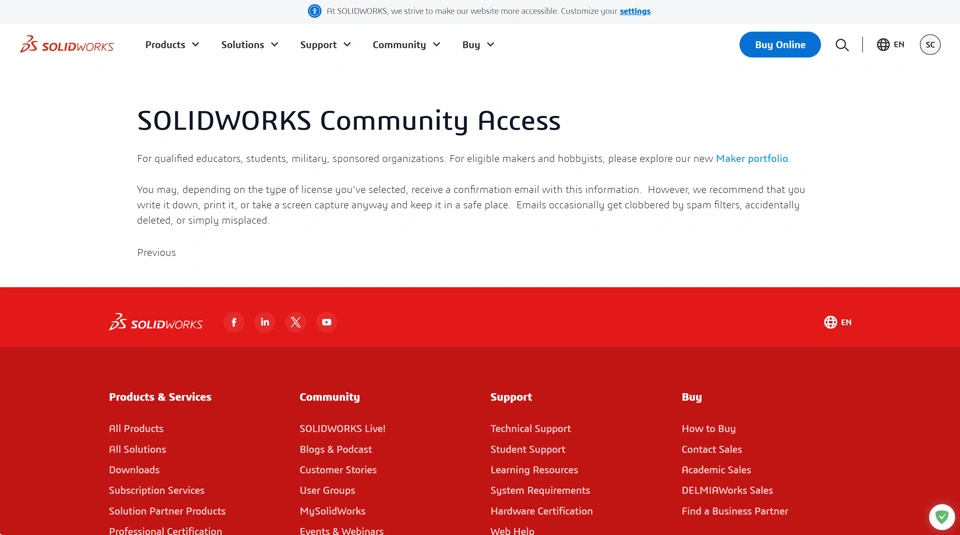
Task: Open How to Buy link
Action: coord(708,428)
